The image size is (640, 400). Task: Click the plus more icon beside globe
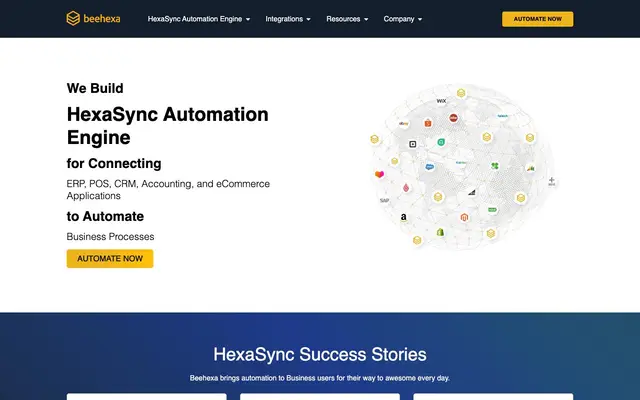point(552,181)
